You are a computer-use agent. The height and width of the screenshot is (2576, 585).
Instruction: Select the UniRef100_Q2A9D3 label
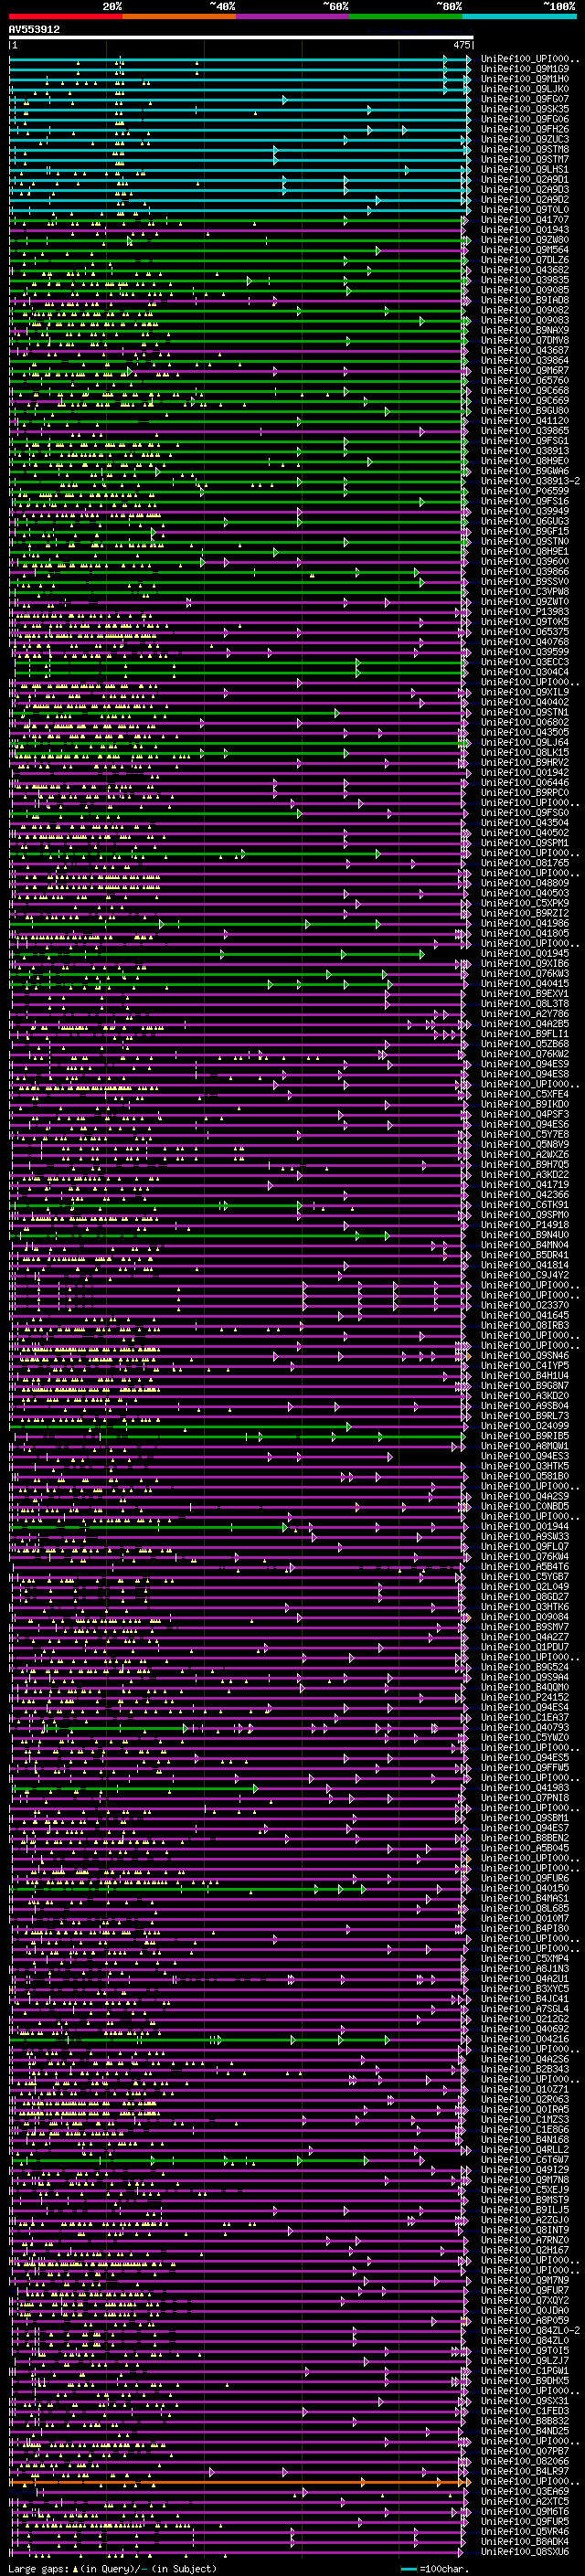click(x=525, y=189)
